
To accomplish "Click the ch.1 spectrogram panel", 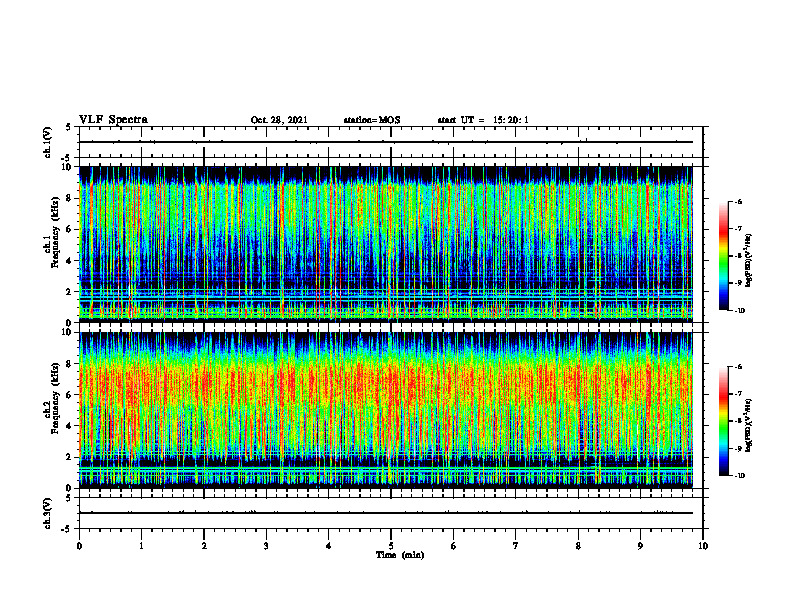I will click(386, 244).
